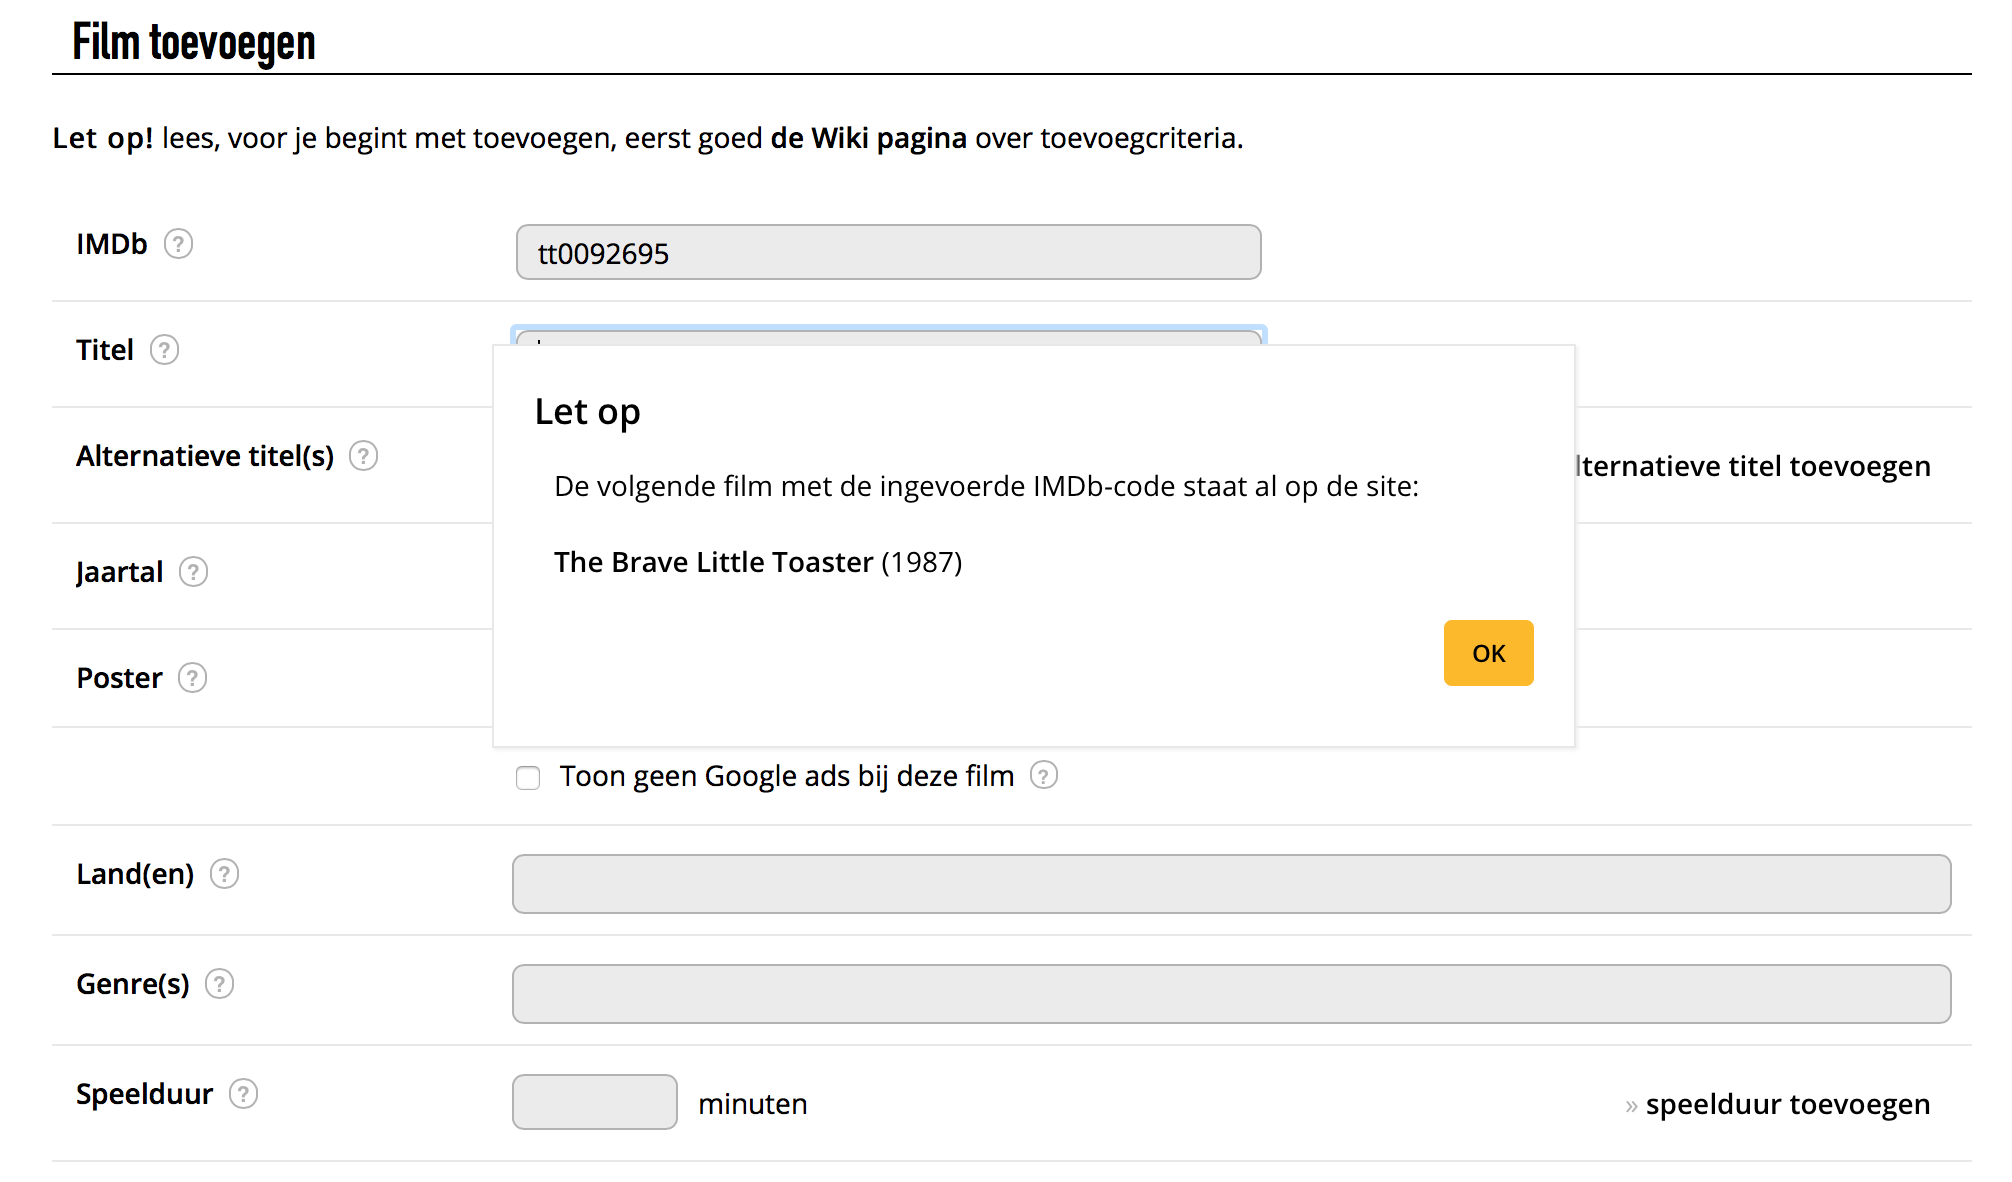
Task: Open The Brave Little Toaster link
Action: coord(713,562)
